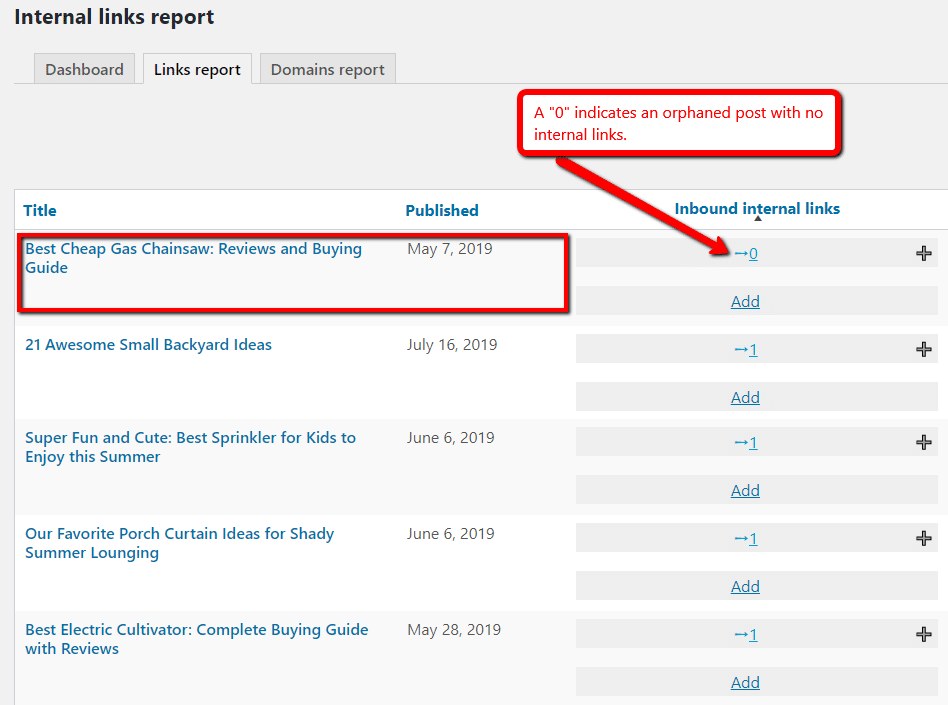Sort by Inbound internal links column header
The image size is (948, 705).
click(757, 209)
